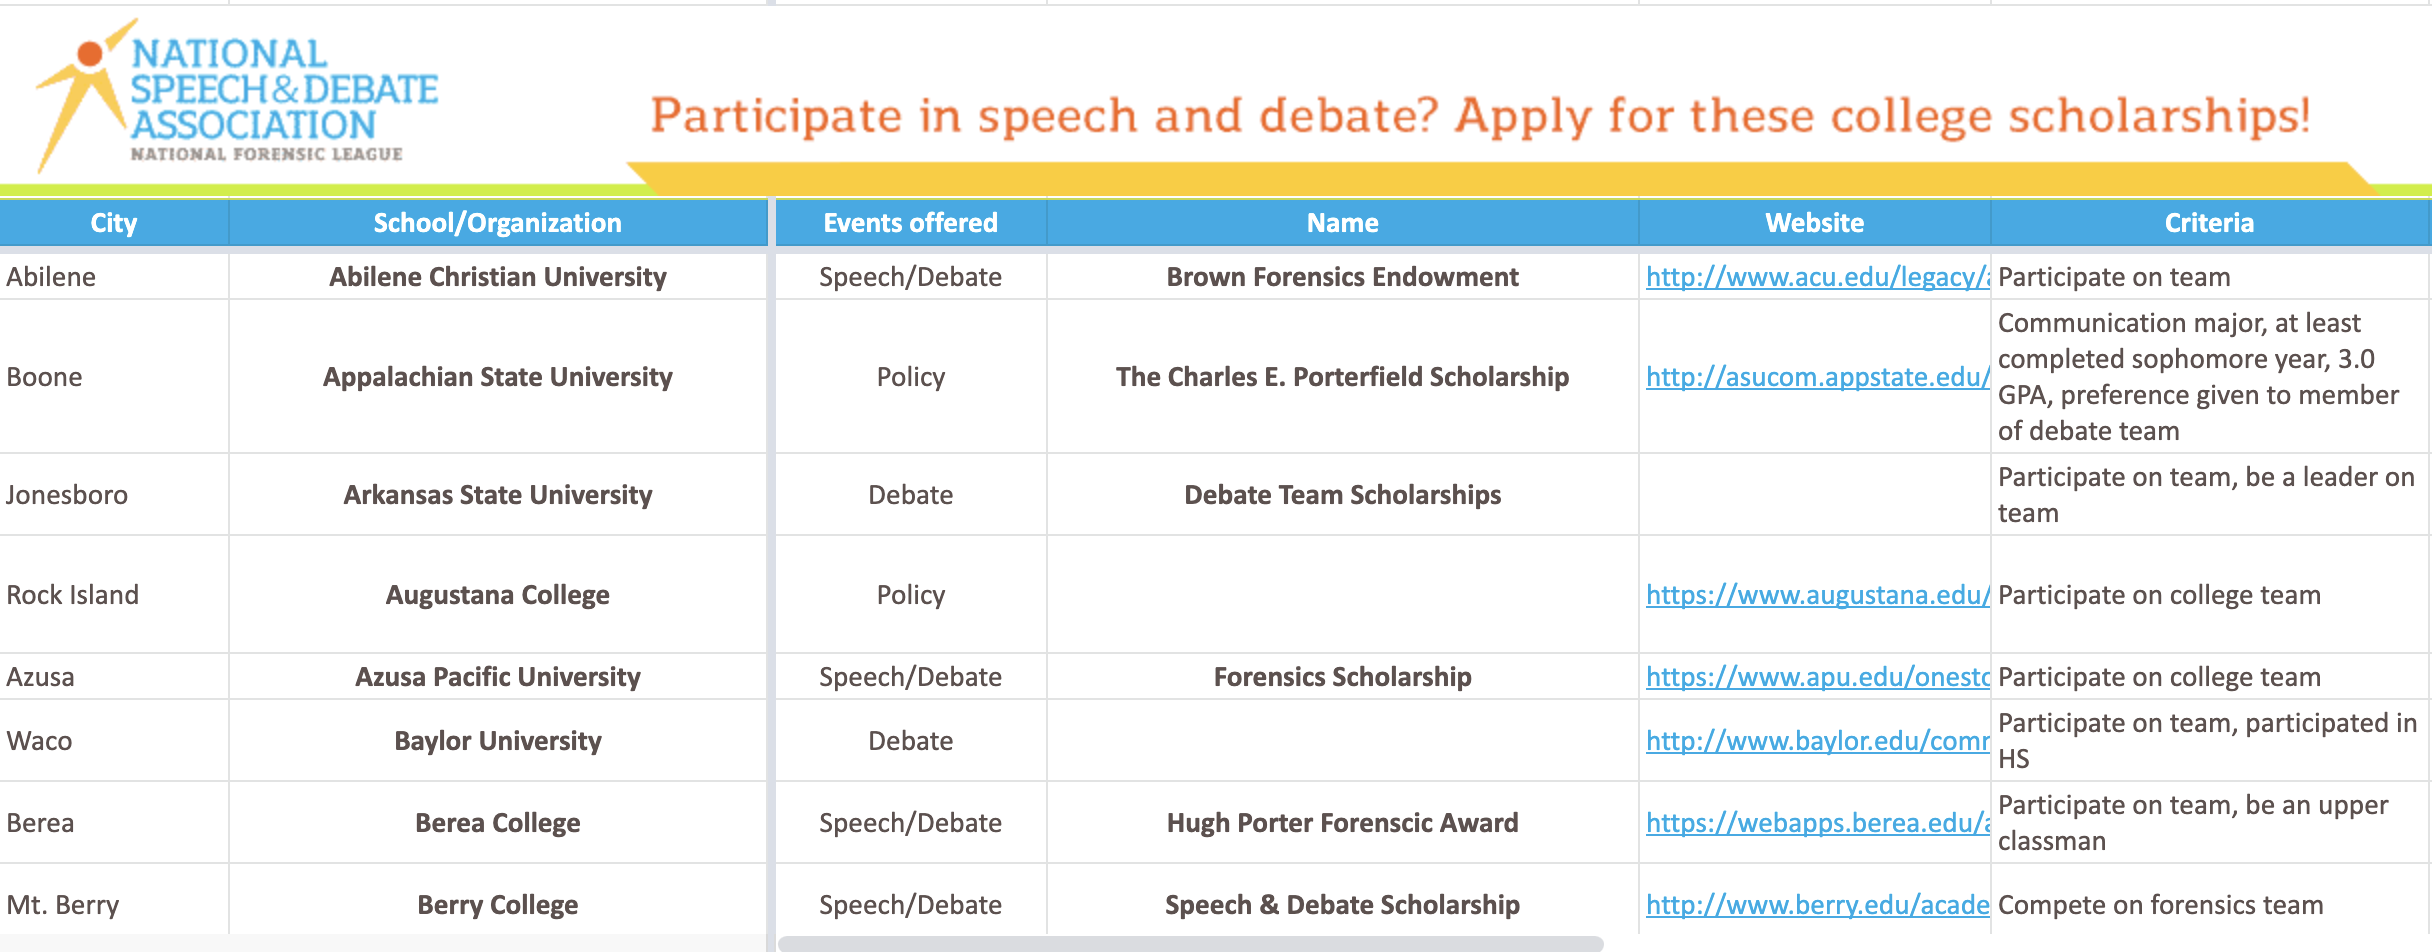Select the Hugh Porter Forenscic Award cell
The width and height of the screenshot is (2432, 952).
pyautogui.click(x=1342, y=823)
